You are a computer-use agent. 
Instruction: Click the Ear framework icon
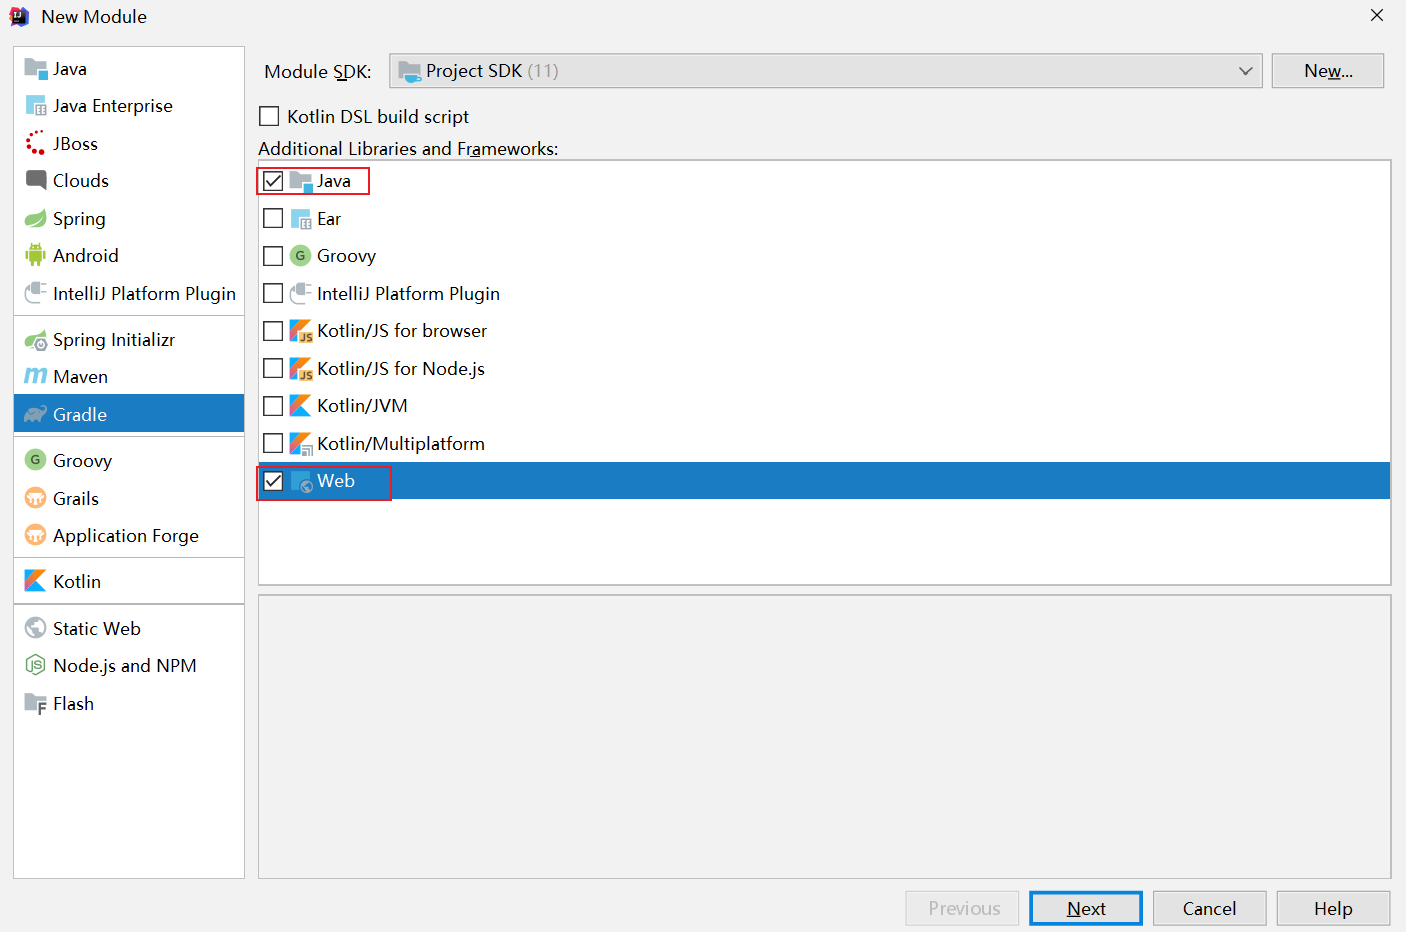tap(301, 219)
